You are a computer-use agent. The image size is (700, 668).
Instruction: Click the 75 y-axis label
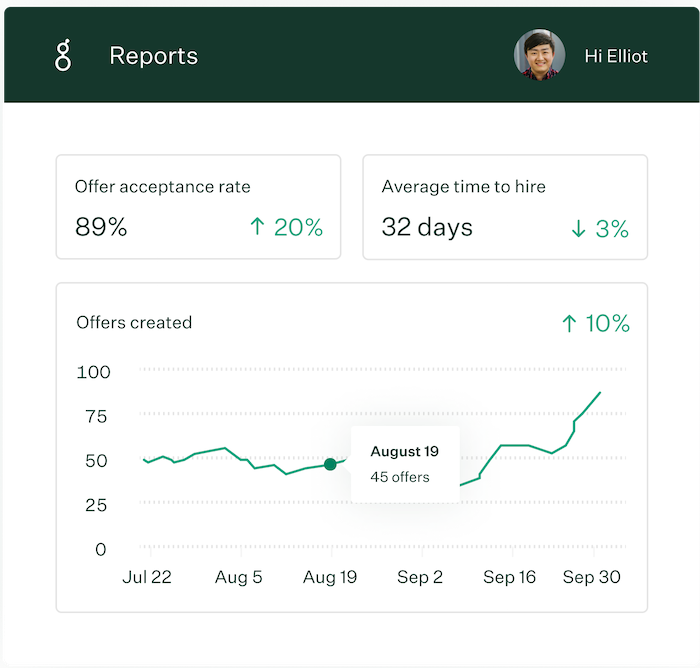96,417
